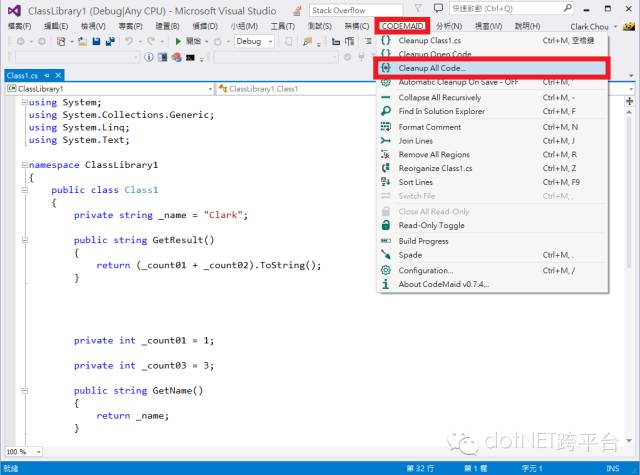Choose Sort Lines menu item
Image resolution: width=640 pixels, height=475 pixels.
pos(492,182)
